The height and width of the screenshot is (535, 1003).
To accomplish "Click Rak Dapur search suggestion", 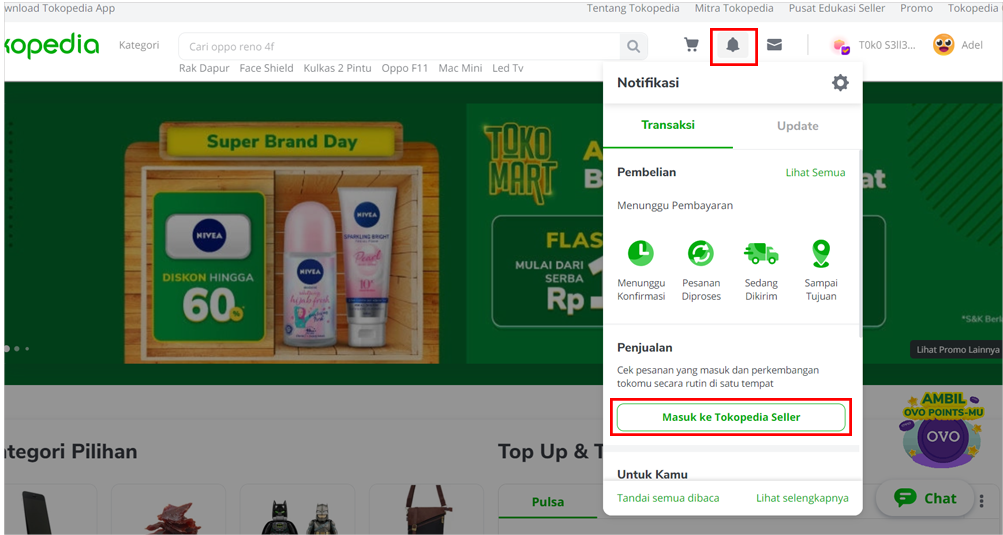I will point(204,68).
